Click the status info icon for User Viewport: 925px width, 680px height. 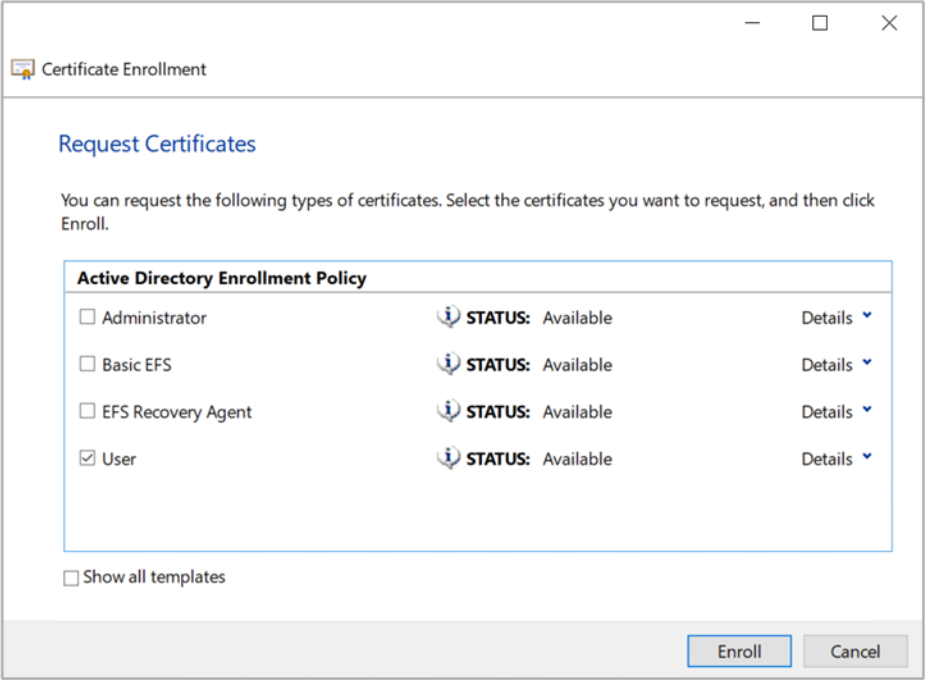pyautogui.click(x=448, y=458)
